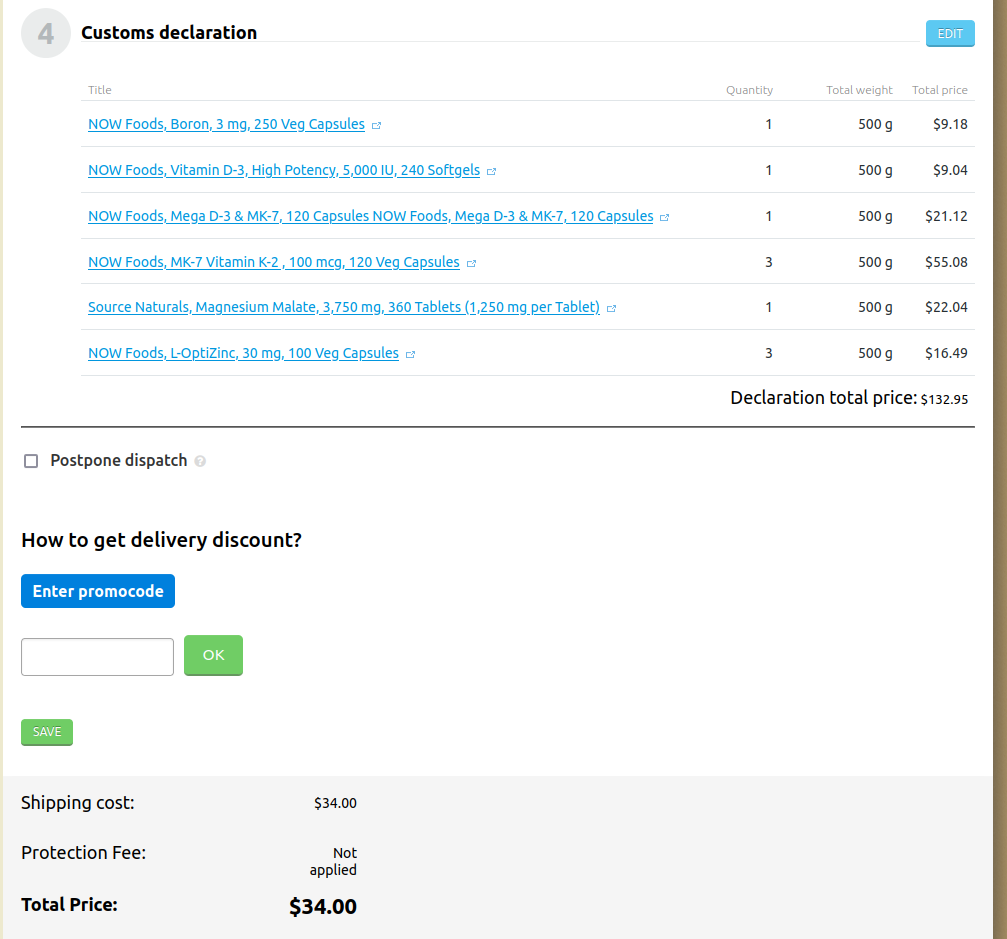Click the Enter promocode button

click(x=98, y=591)
